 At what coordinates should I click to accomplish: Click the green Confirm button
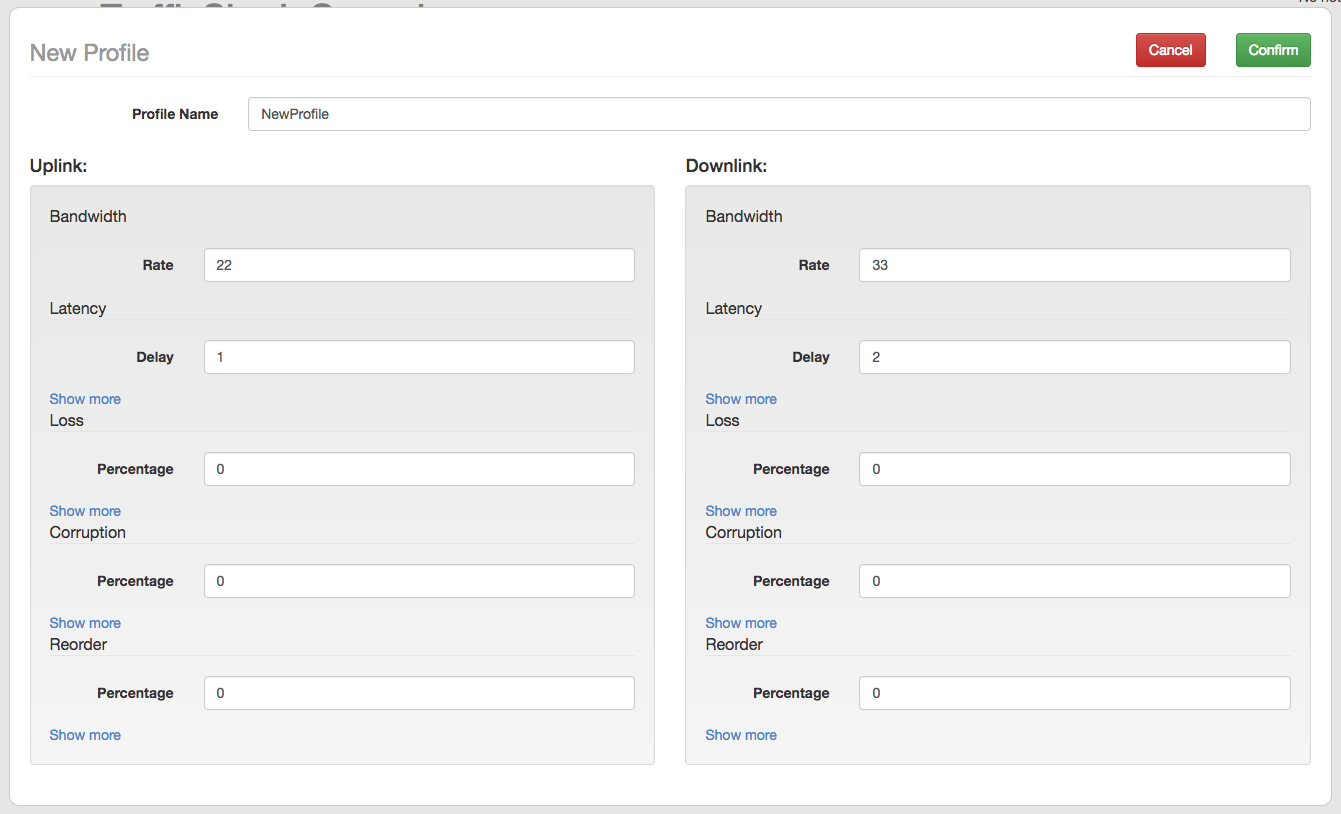click(1272, 50)
